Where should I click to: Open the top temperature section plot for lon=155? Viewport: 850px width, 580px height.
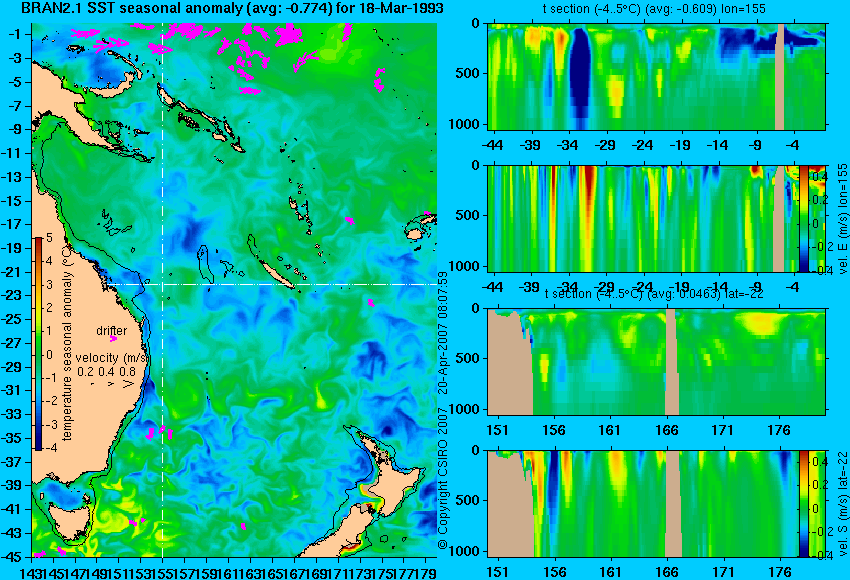click(x=656, y=76)
